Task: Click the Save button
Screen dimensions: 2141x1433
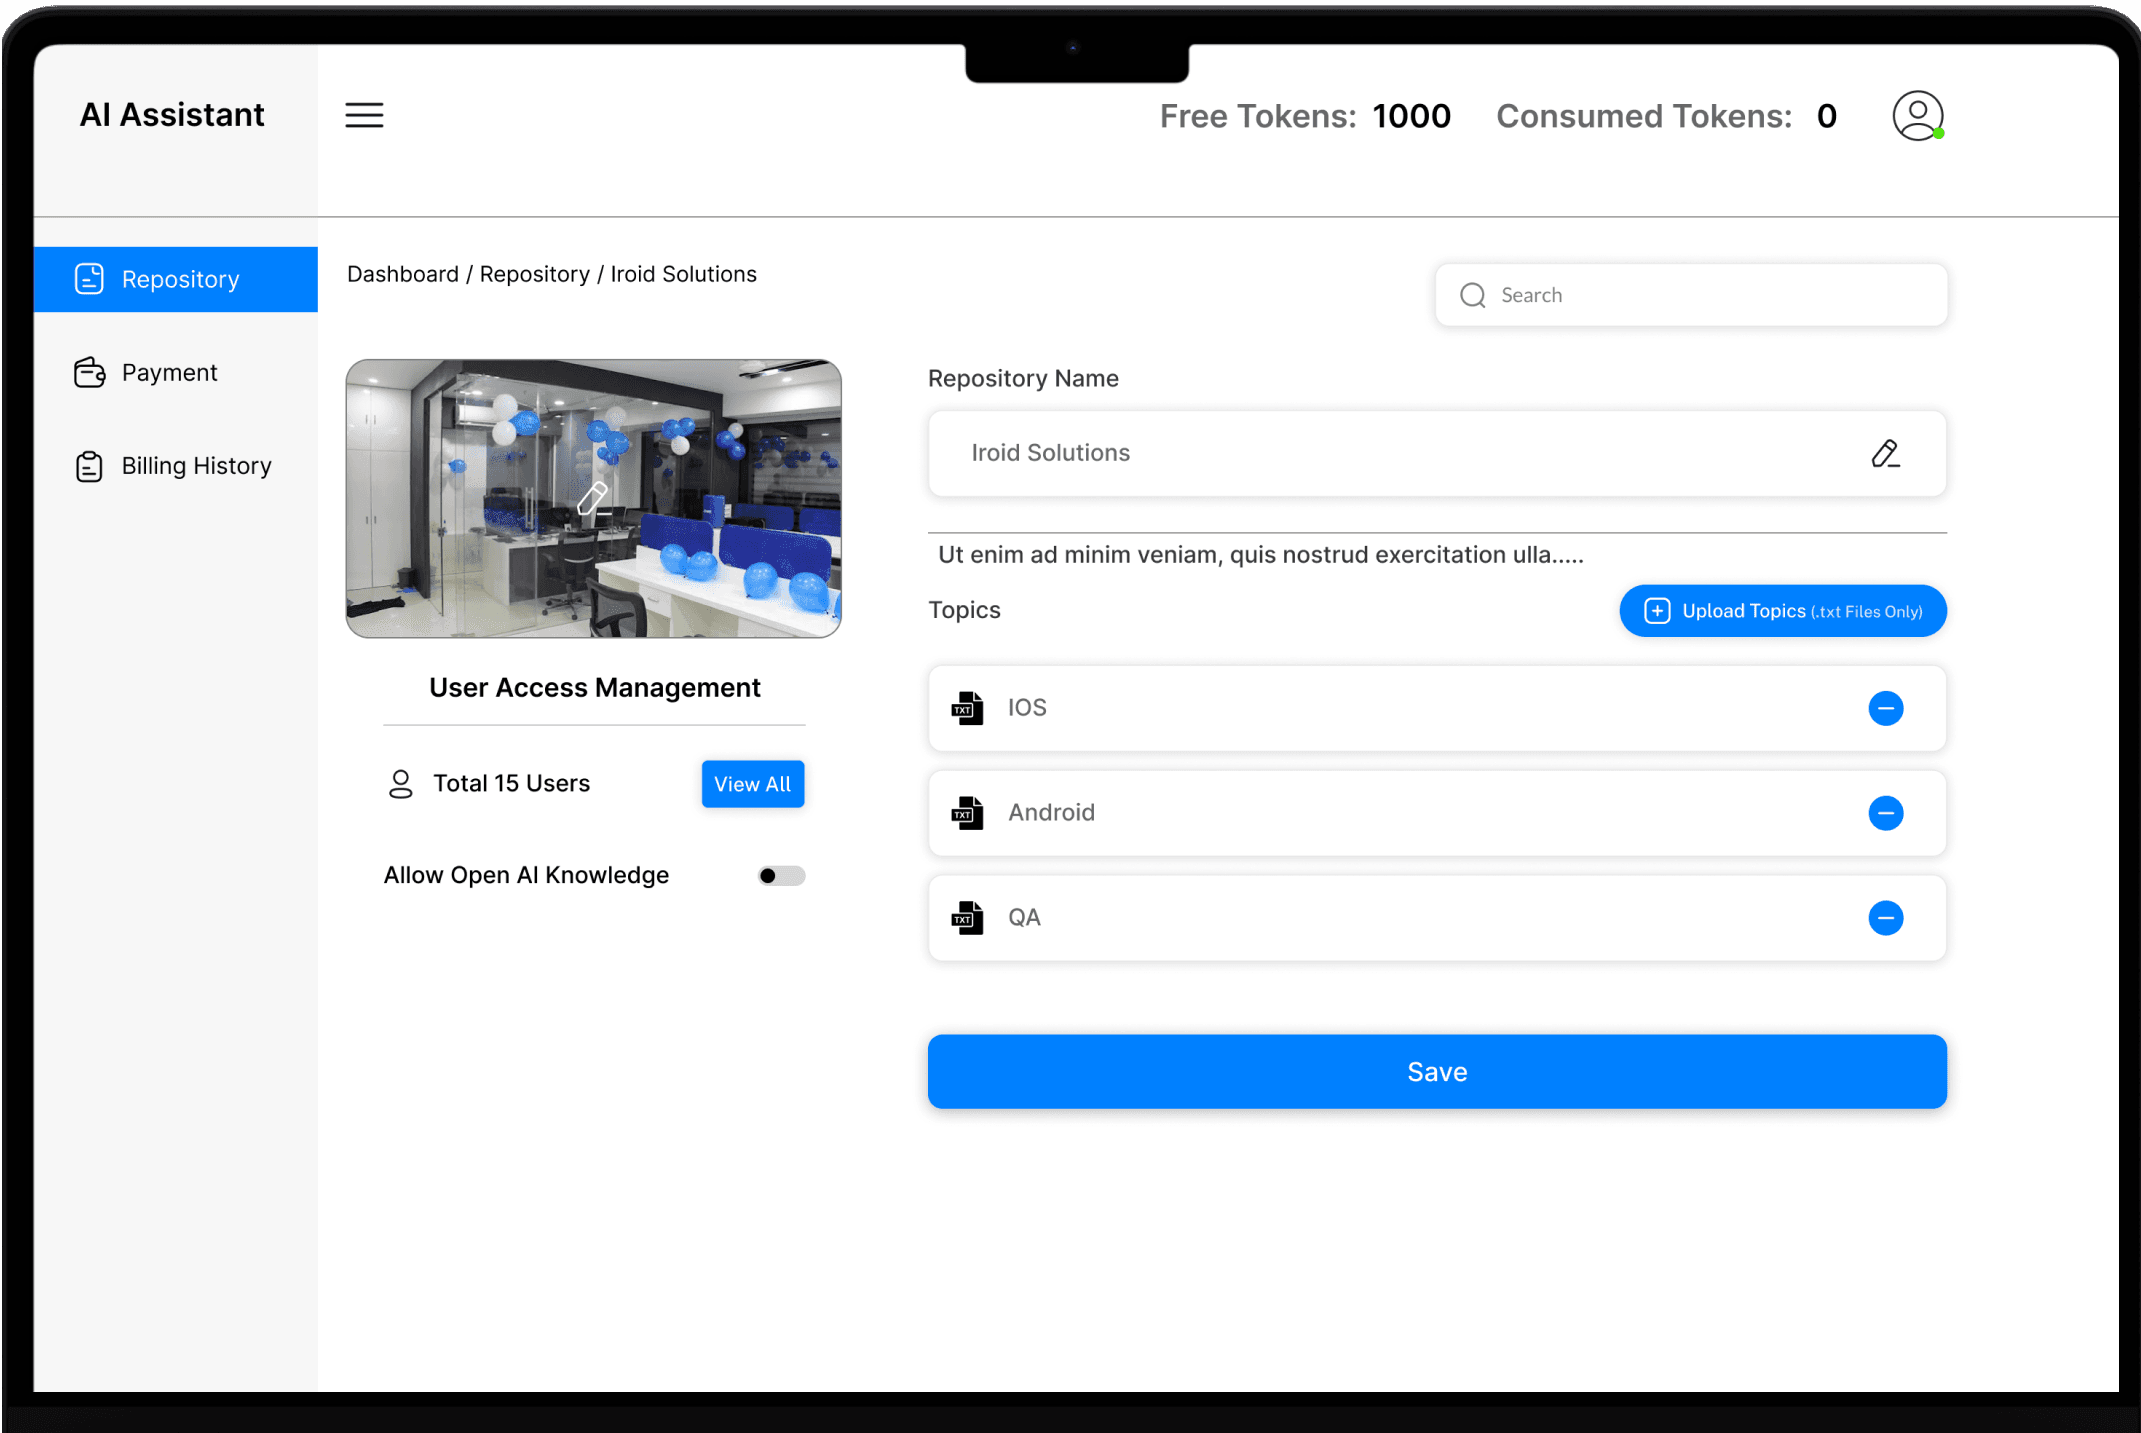Action: 1436,1072
